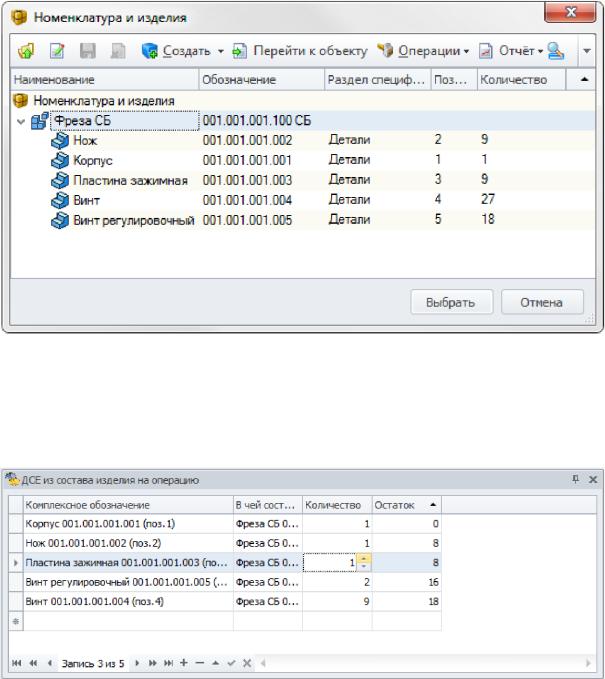The width and height of the screenshot is (605, 679).
Task: Click the Нож part icon
Action: (x=60, y=140)
